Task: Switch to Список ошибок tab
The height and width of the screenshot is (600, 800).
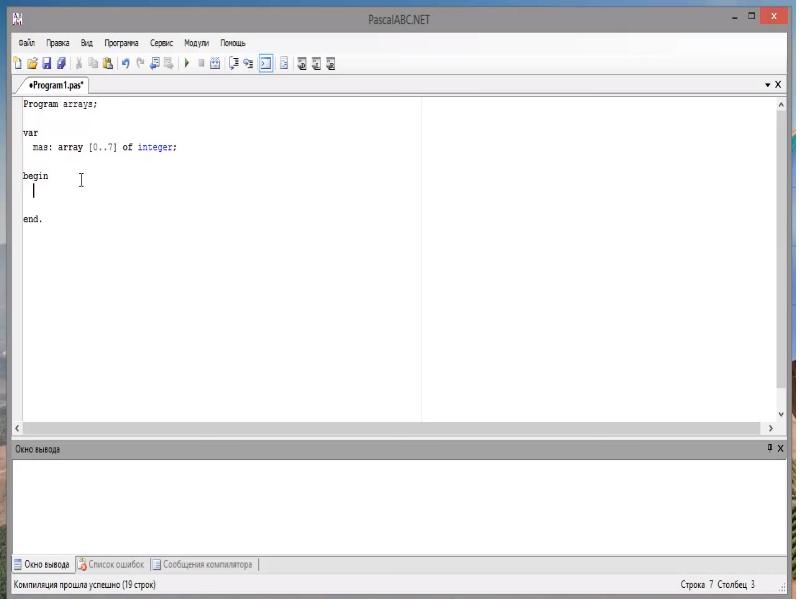Action: pyautogui.click(x=111, y=564)
